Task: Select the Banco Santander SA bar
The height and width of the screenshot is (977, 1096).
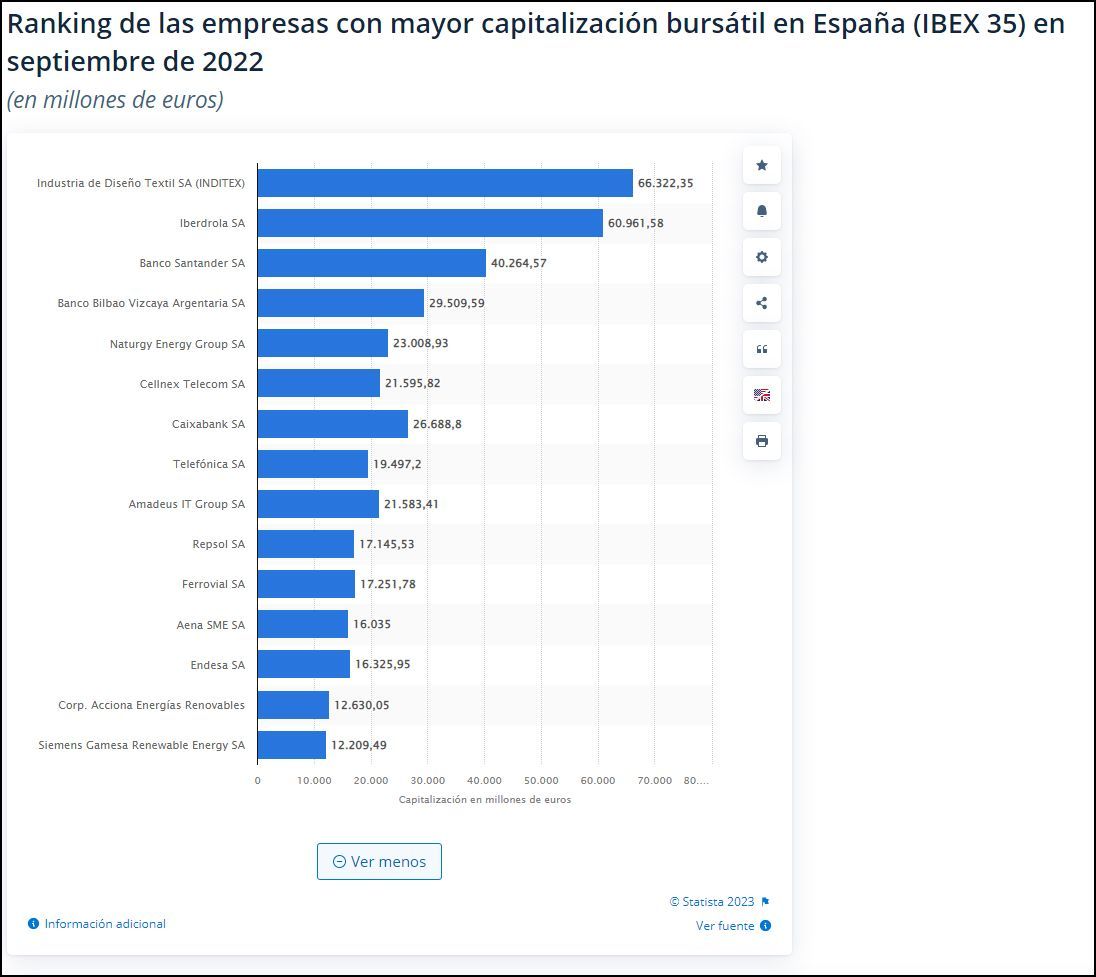Action: [371, 263]
